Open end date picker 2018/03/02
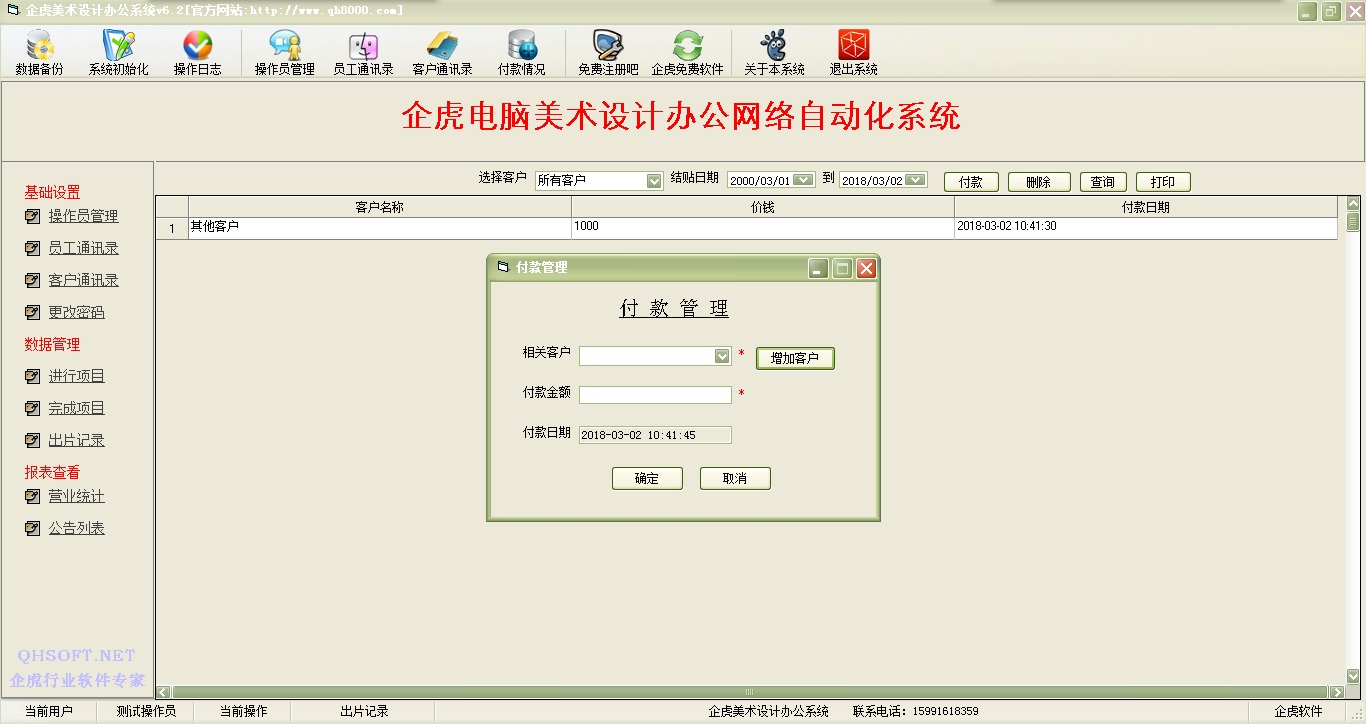 tap(915, 181)
